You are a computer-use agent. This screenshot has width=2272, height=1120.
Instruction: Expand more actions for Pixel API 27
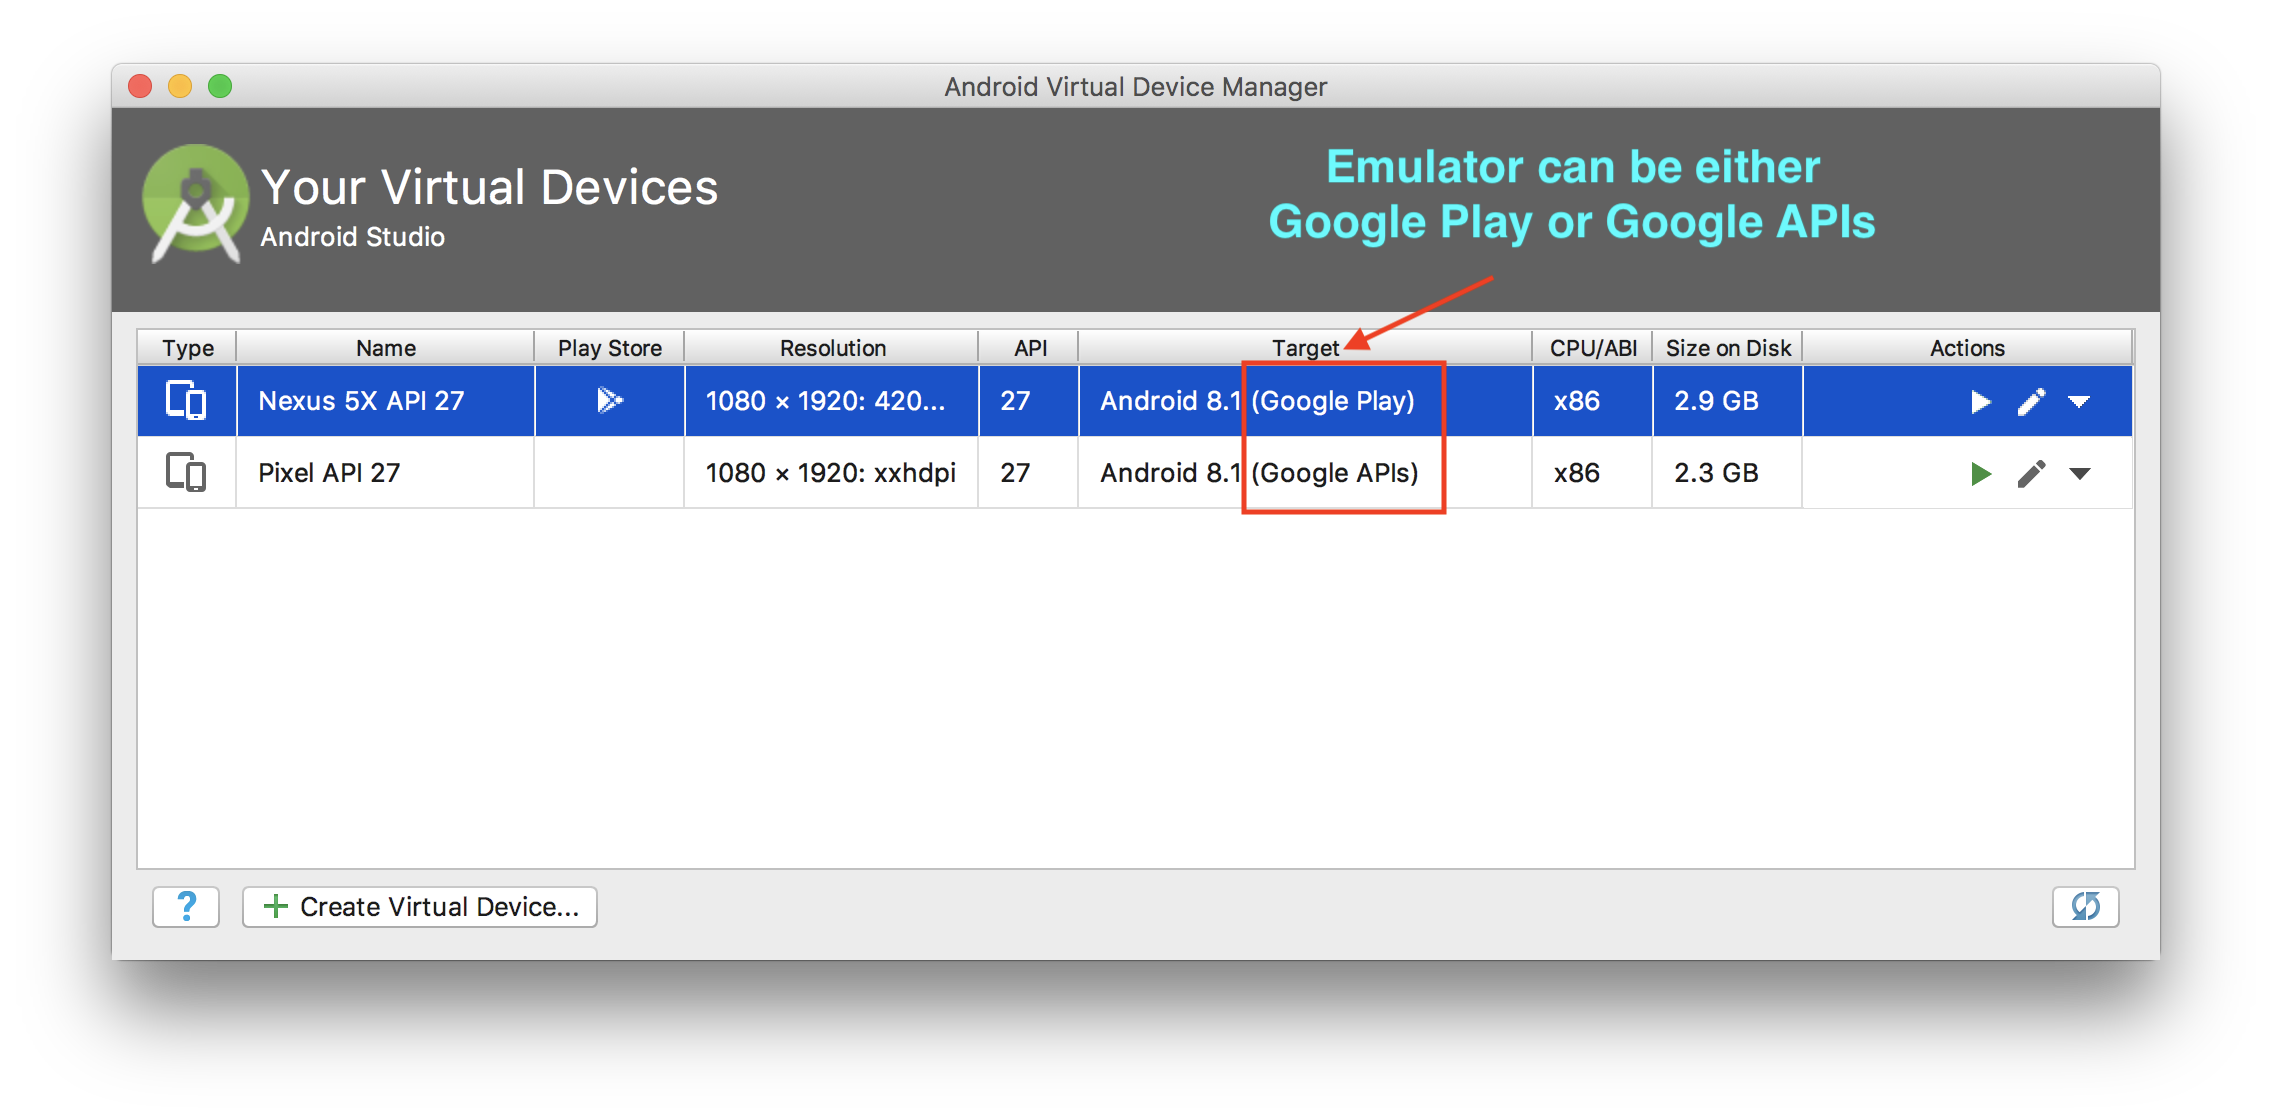2079,474
